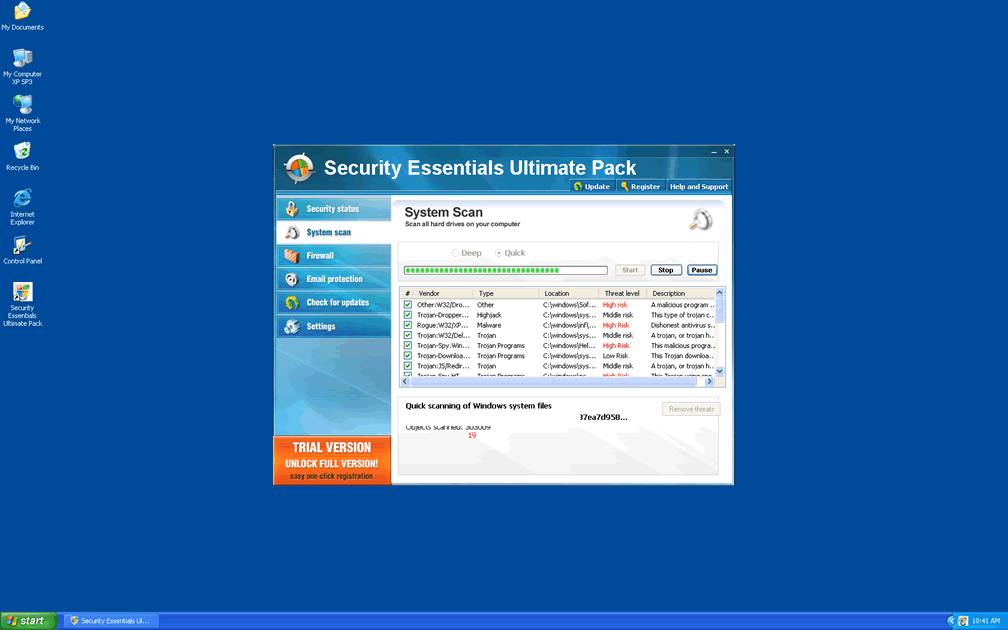
Task: Click the Check for updates globe icon
Action: [291, 303]
